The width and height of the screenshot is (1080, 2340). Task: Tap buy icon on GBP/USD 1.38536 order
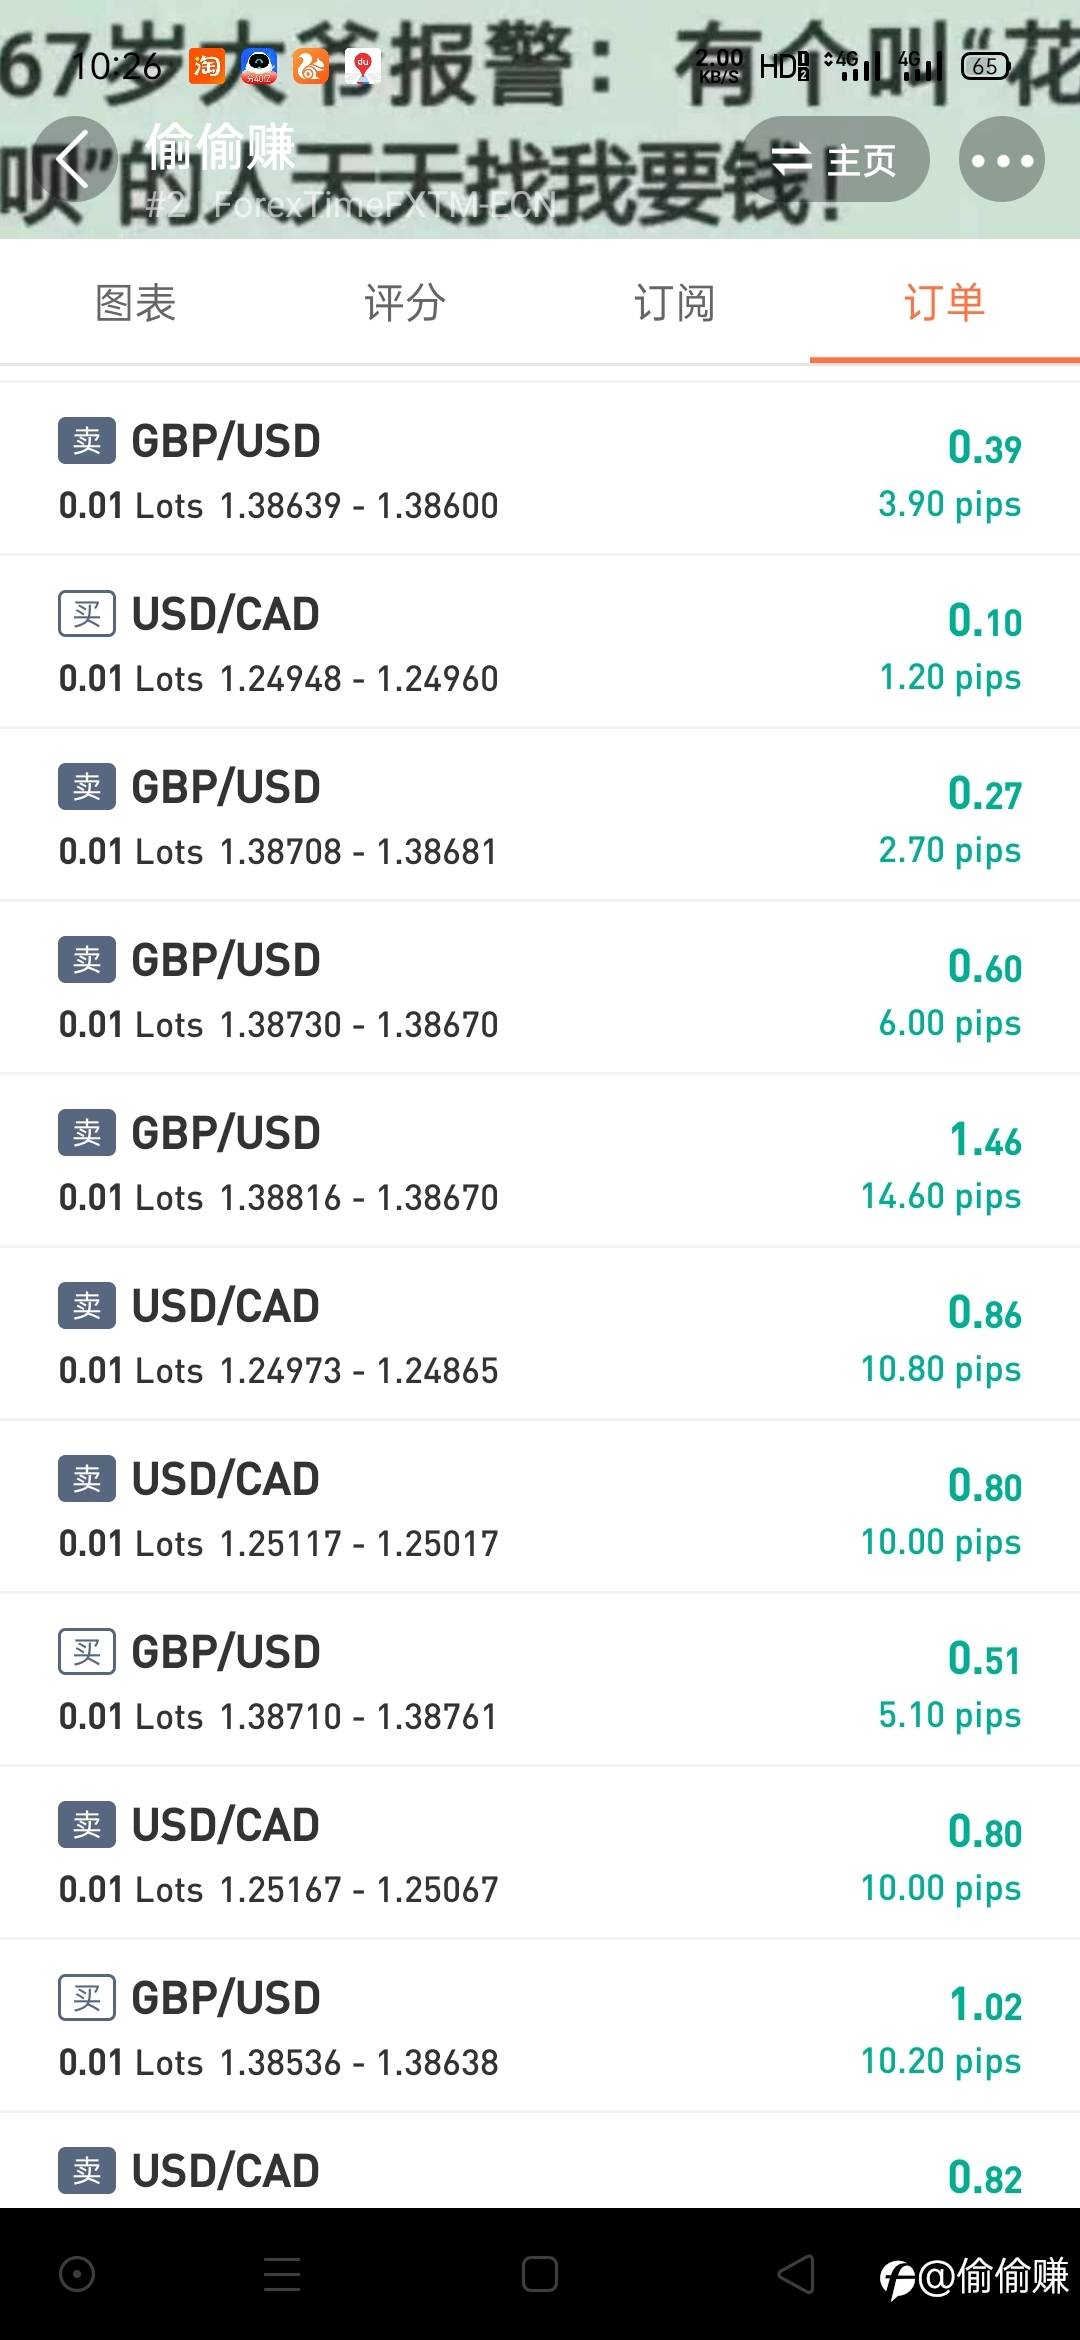tap(87, 1998)
